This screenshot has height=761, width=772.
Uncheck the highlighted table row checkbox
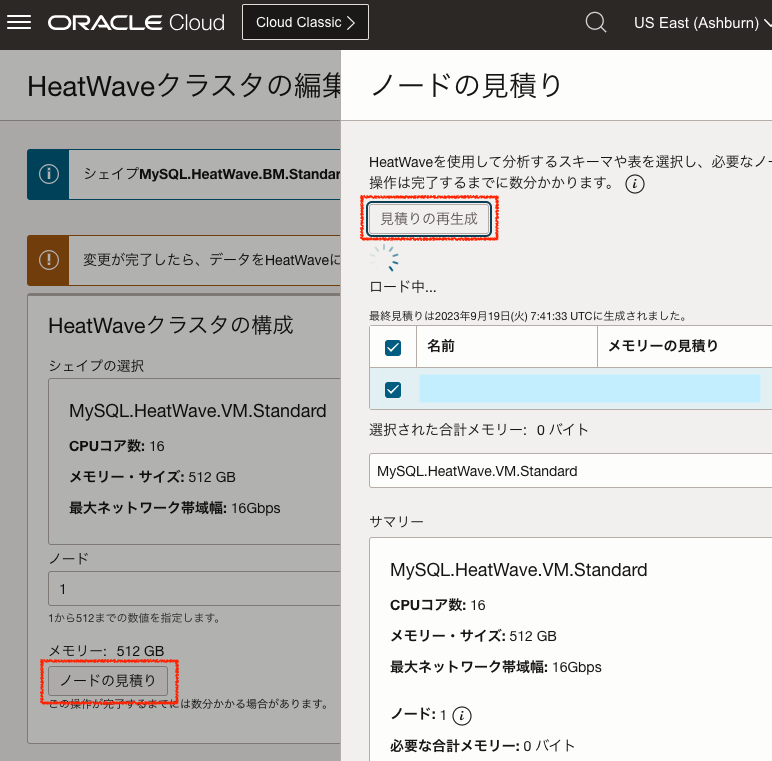click(x=393, y=390)
